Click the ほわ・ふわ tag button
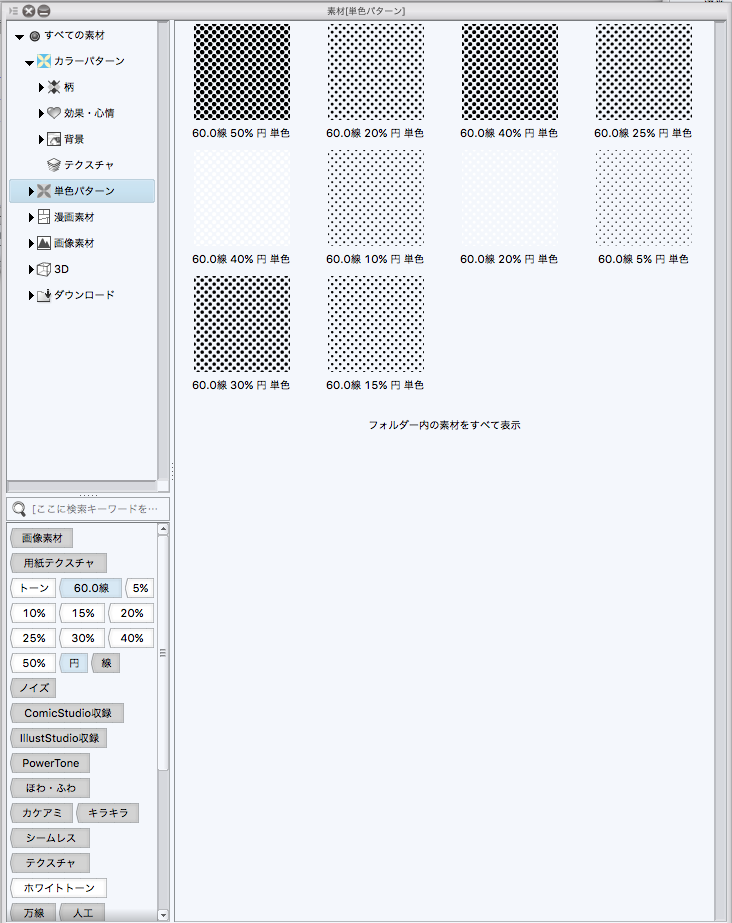 click(x=50, y=788)
